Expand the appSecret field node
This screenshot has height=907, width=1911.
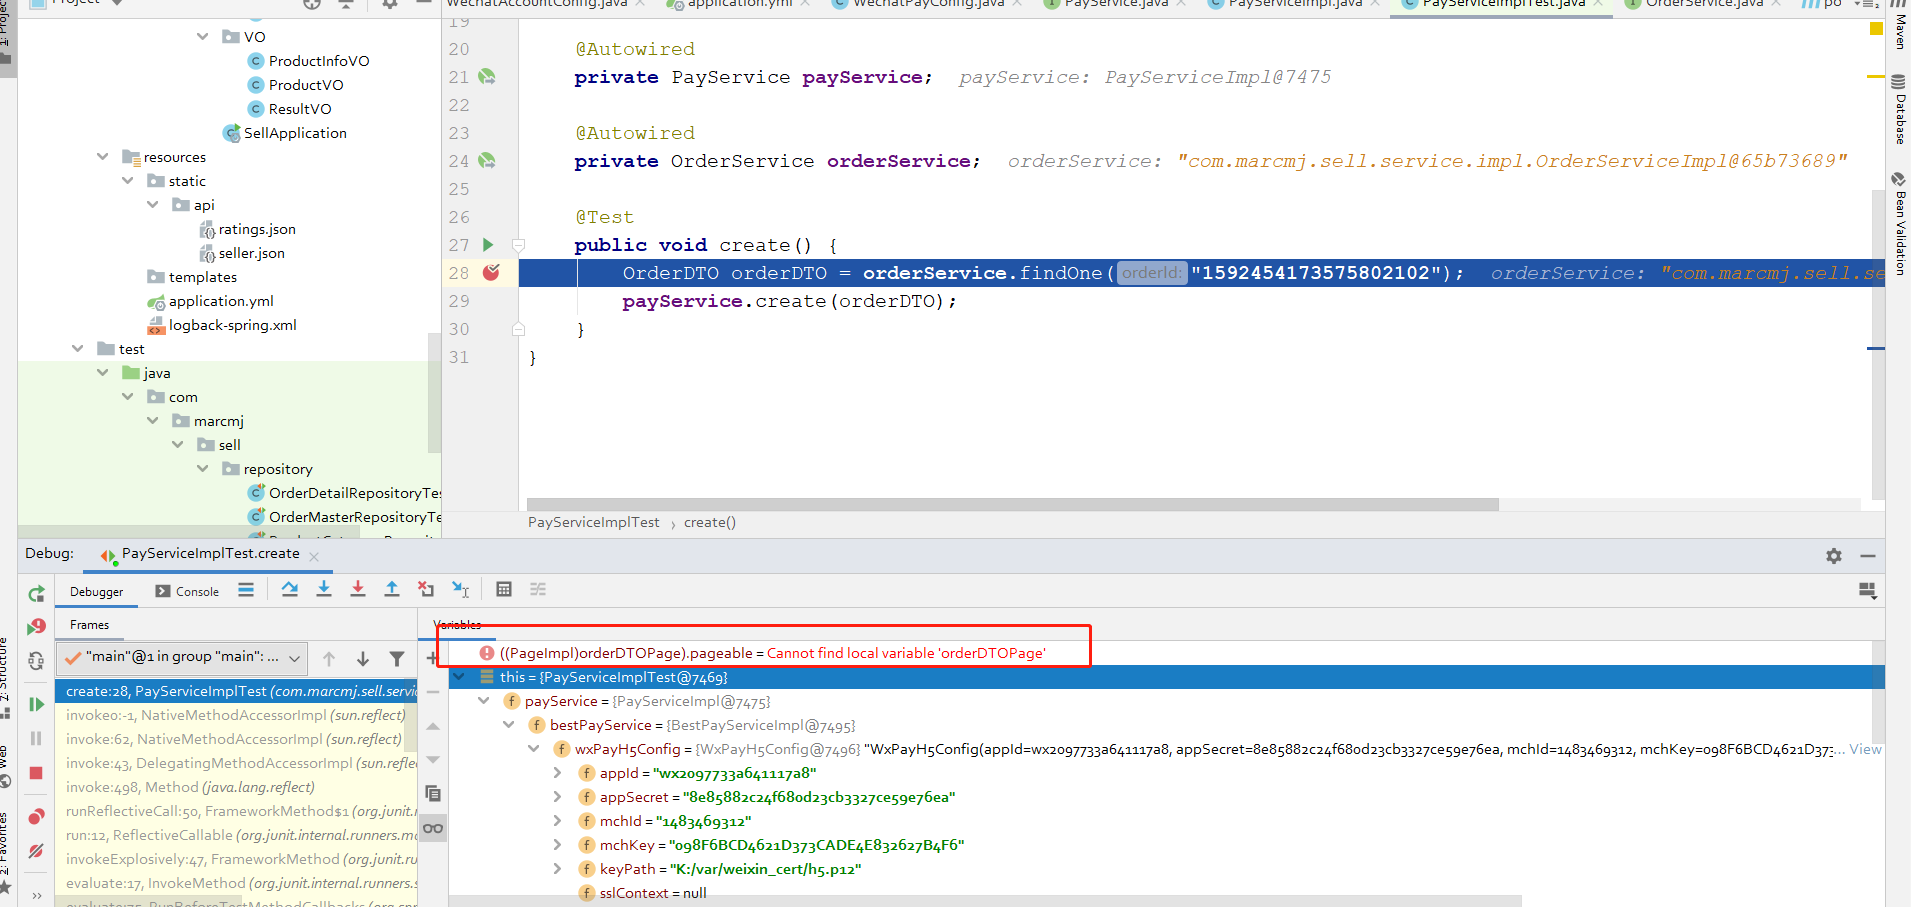pyautogui.click(x=557, y=797)
